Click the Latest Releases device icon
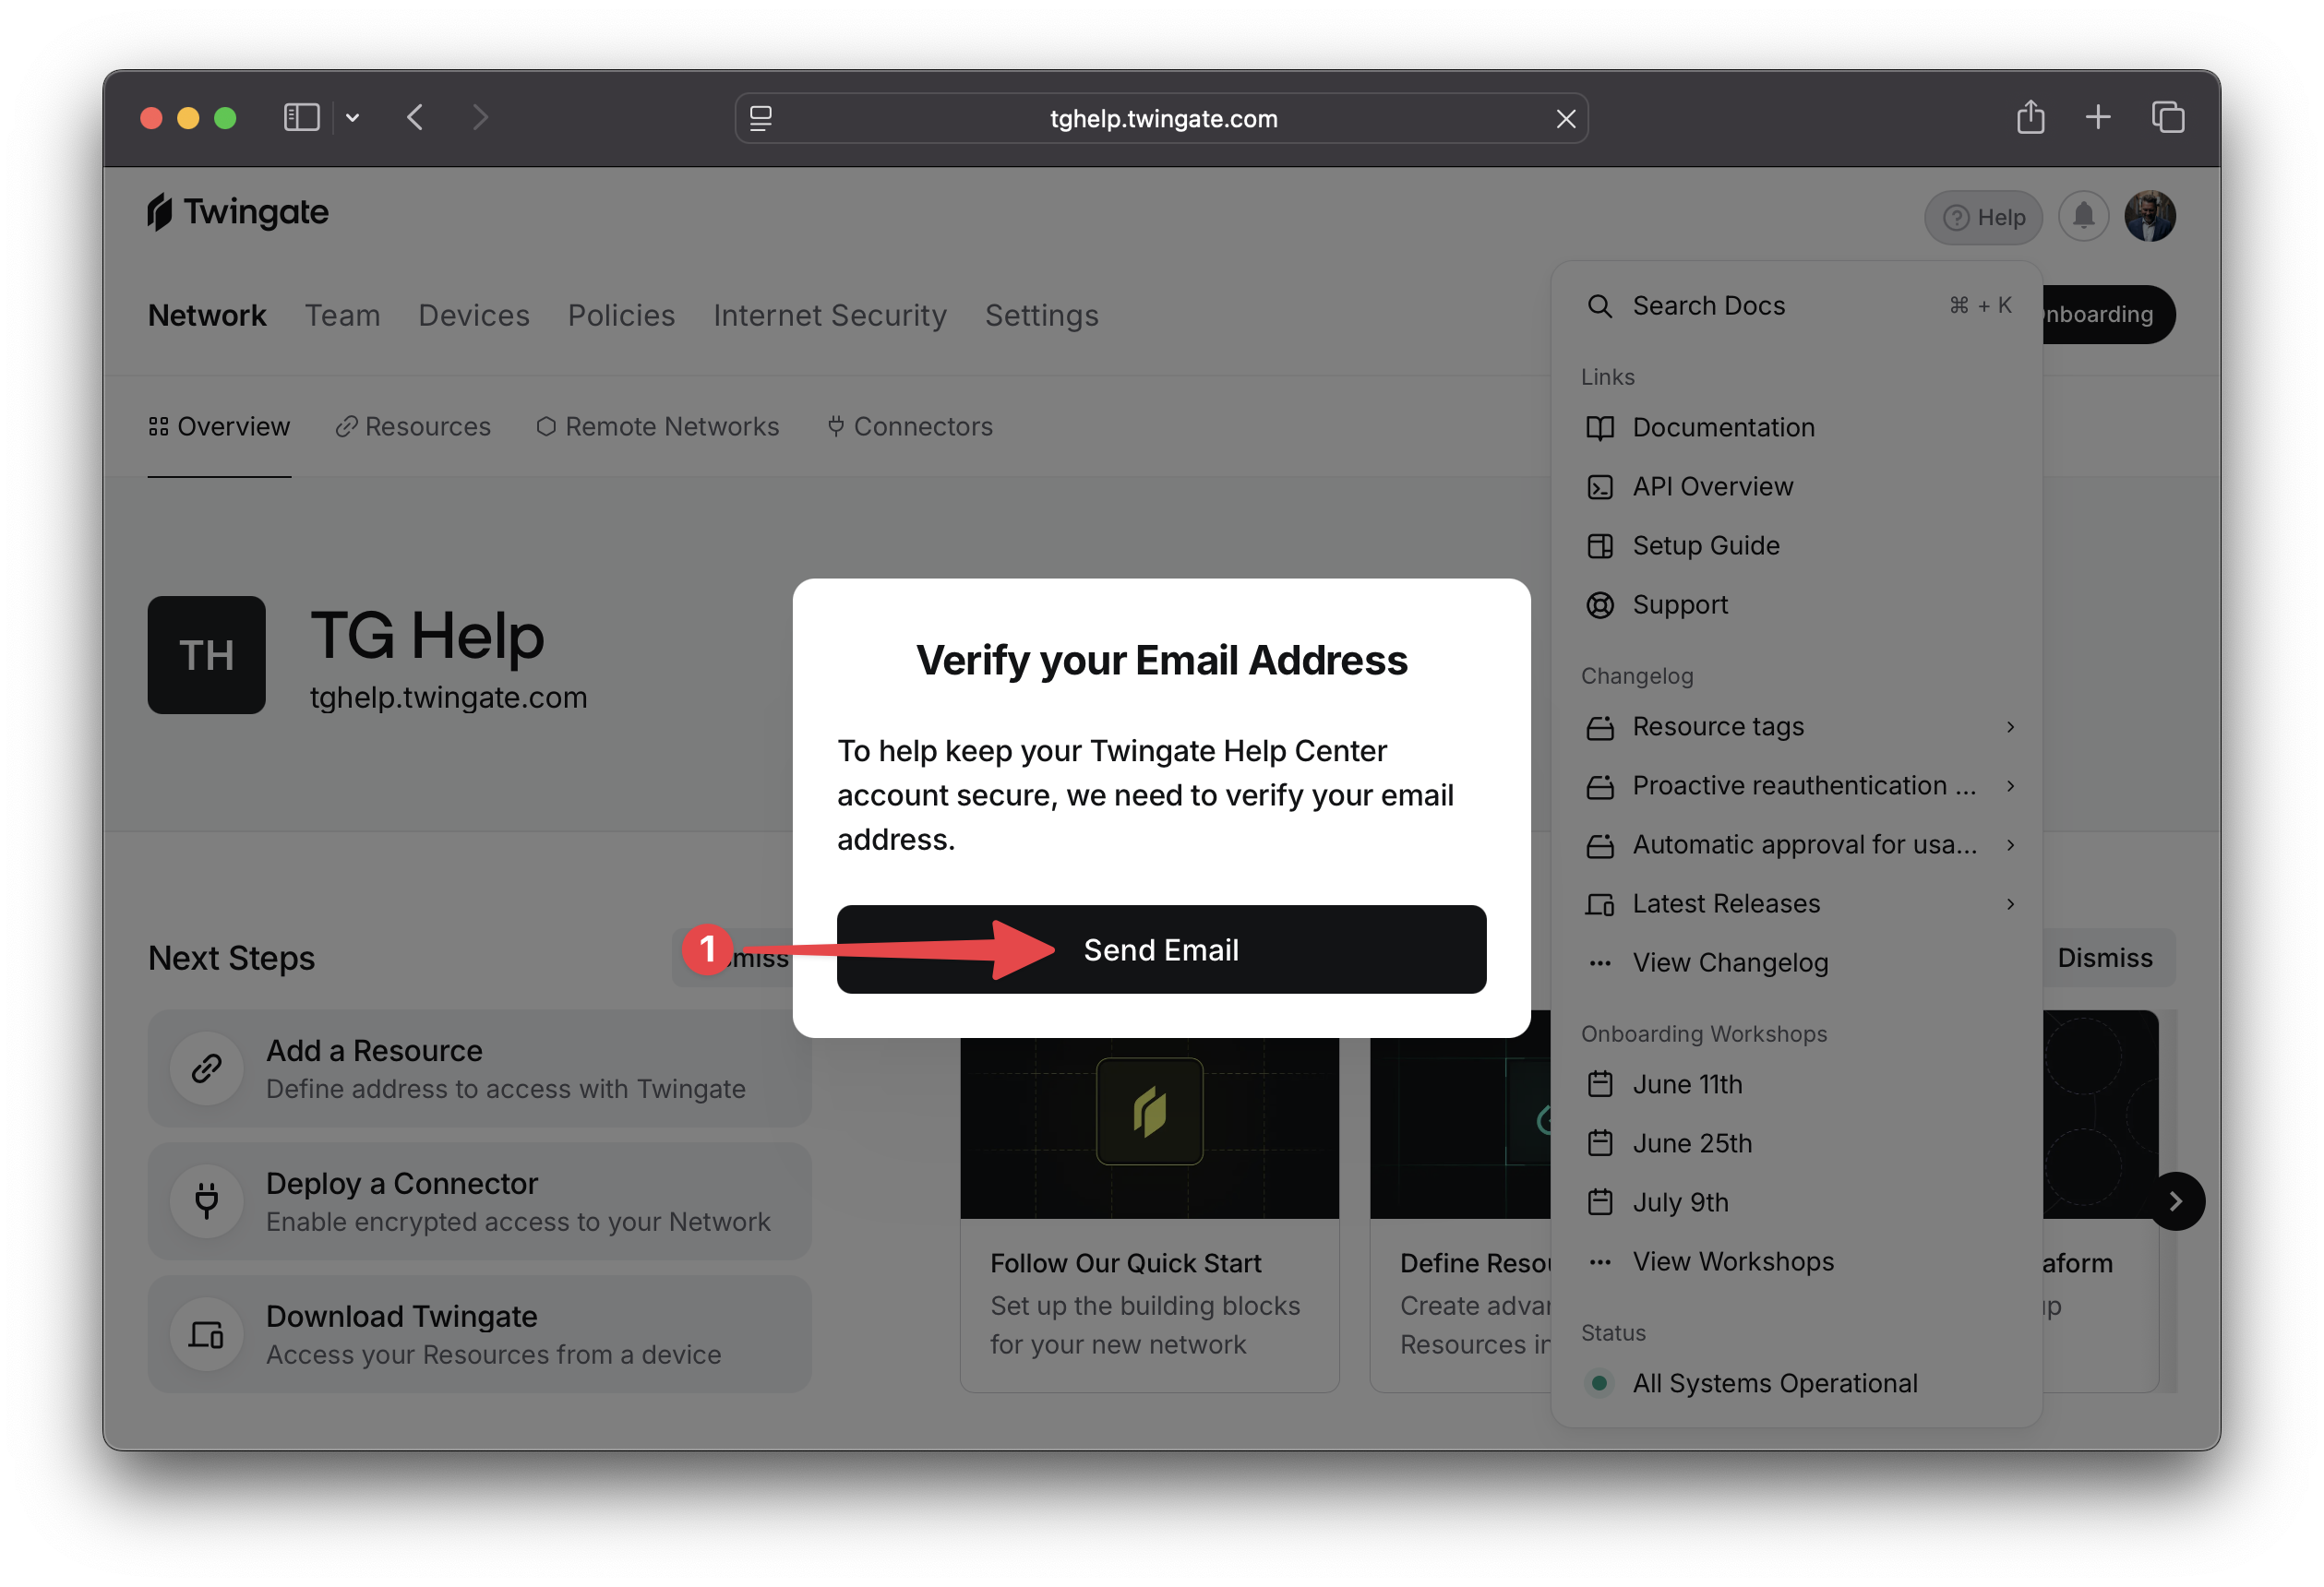 [1600, 905]
